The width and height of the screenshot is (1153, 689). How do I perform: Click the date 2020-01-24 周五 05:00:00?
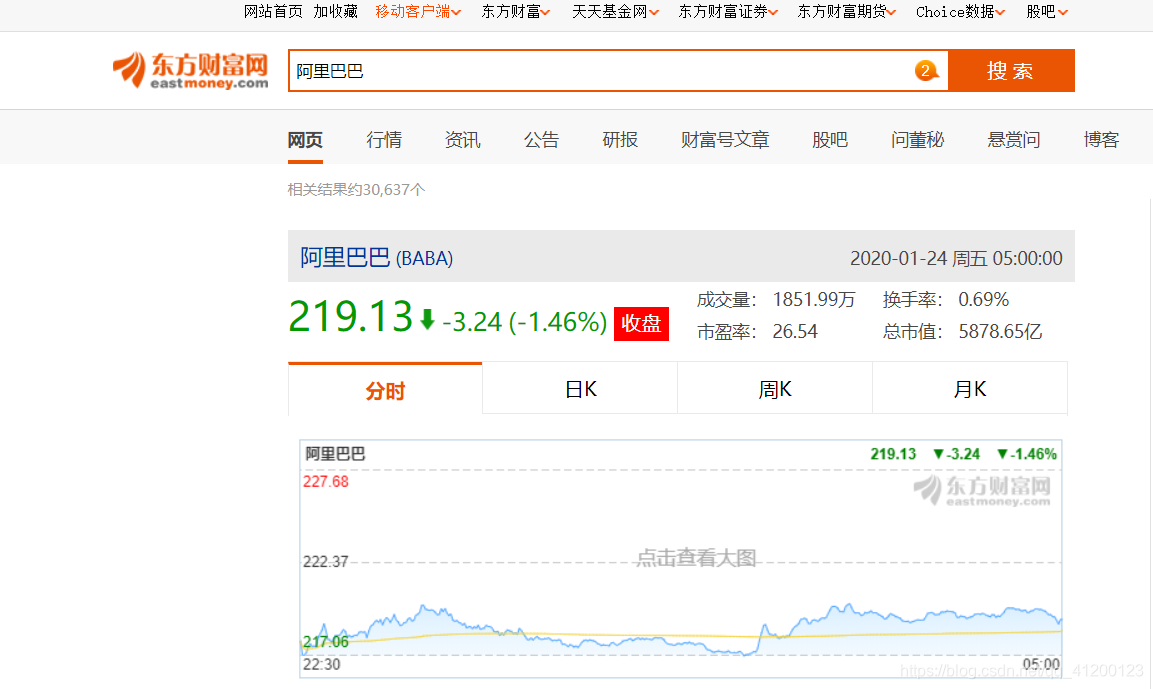956,258
